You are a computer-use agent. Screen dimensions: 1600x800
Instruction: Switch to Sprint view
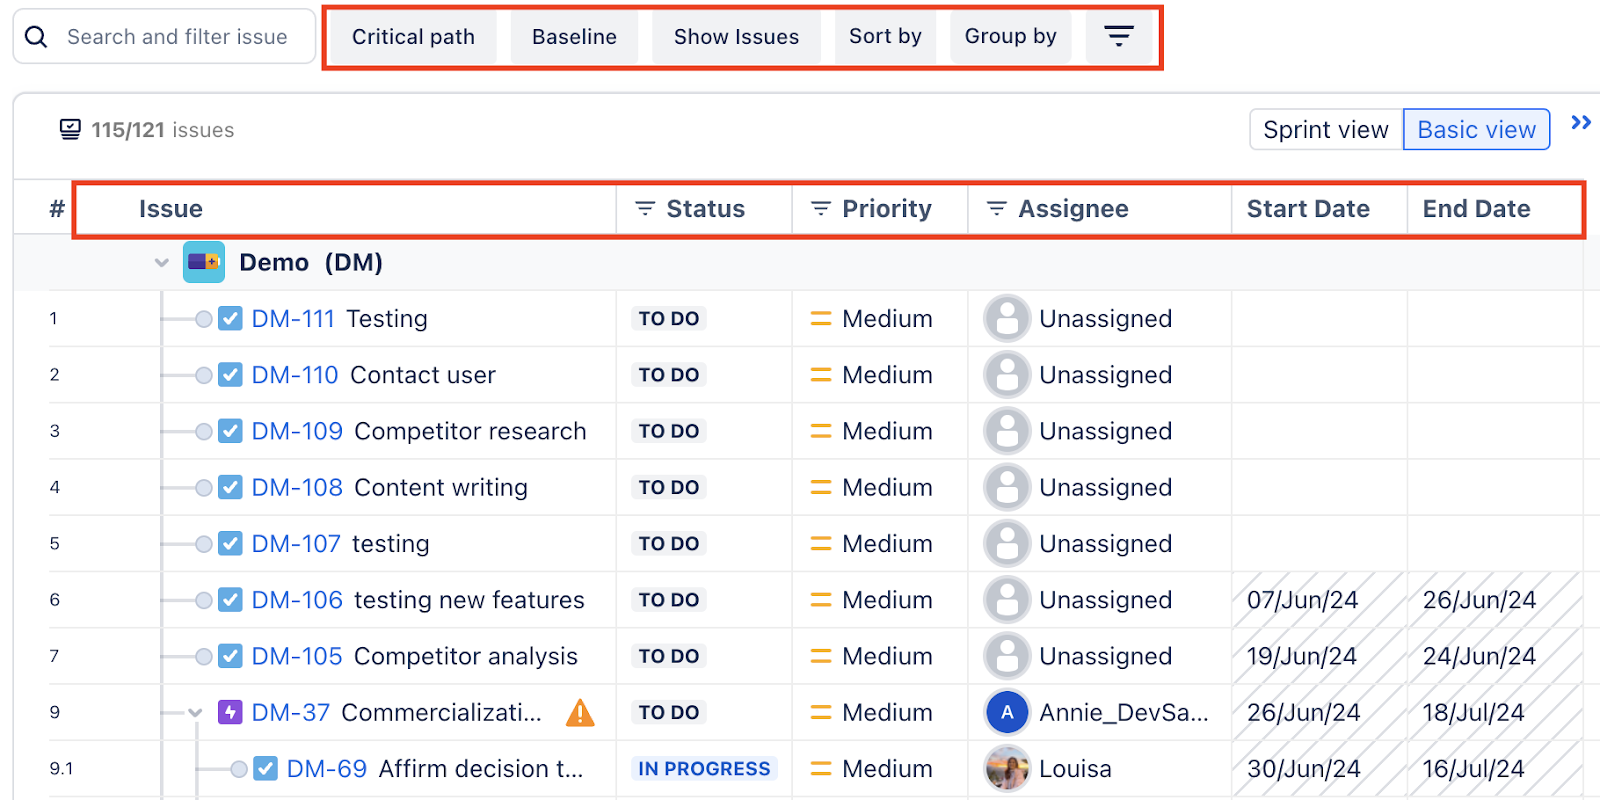(x=1325, y=130)
